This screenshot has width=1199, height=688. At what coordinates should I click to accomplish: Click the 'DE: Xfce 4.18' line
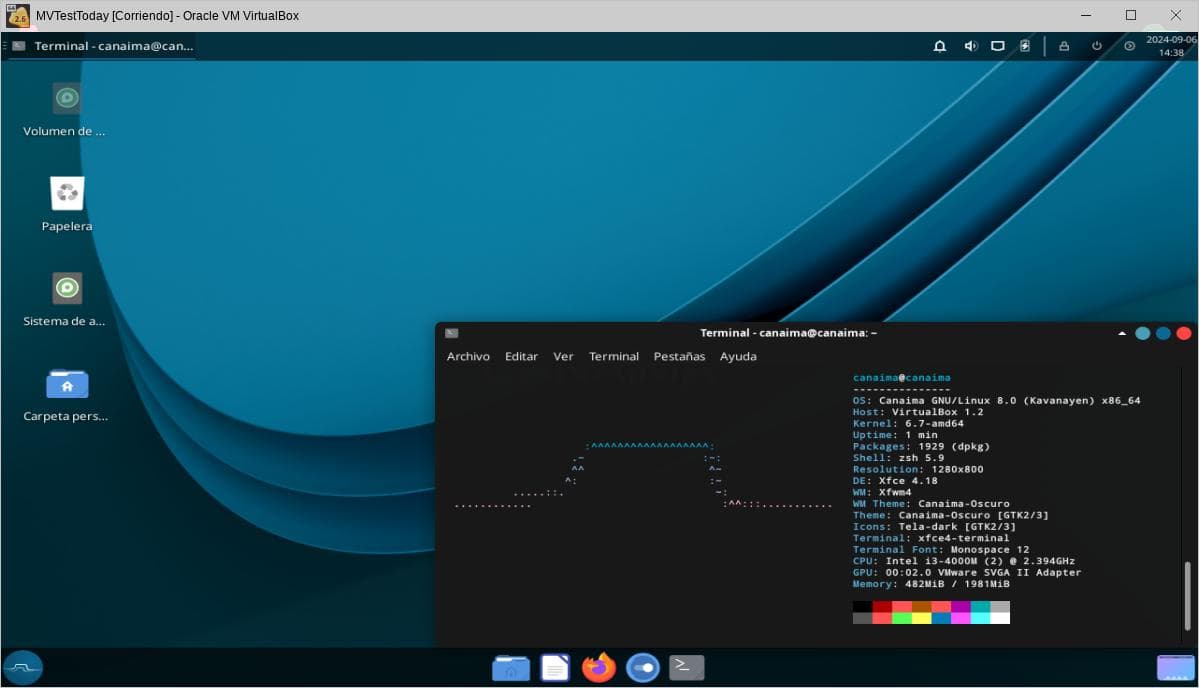pyautogui.click(x=895, y=481)
